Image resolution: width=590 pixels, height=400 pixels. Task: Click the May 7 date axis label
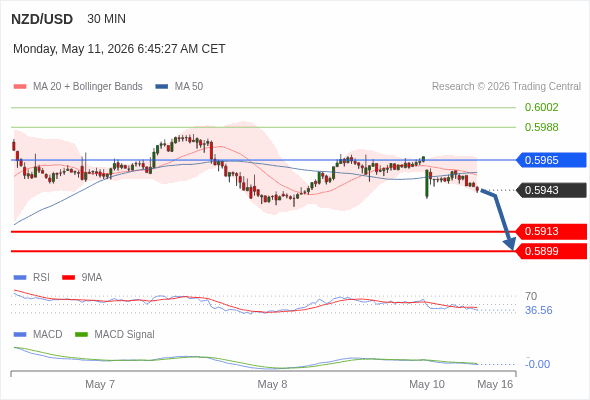pos(100,384)
